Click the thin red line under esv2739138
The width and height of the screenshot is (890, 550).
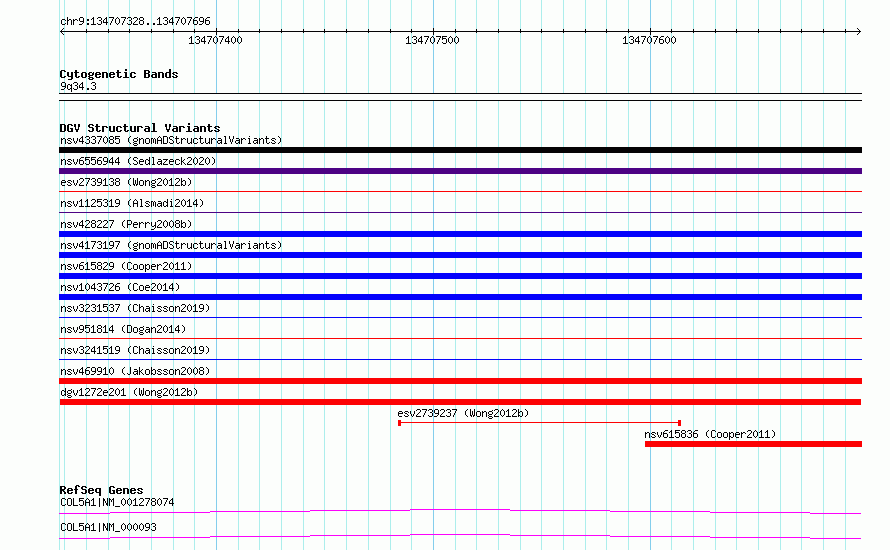(460, 192)
